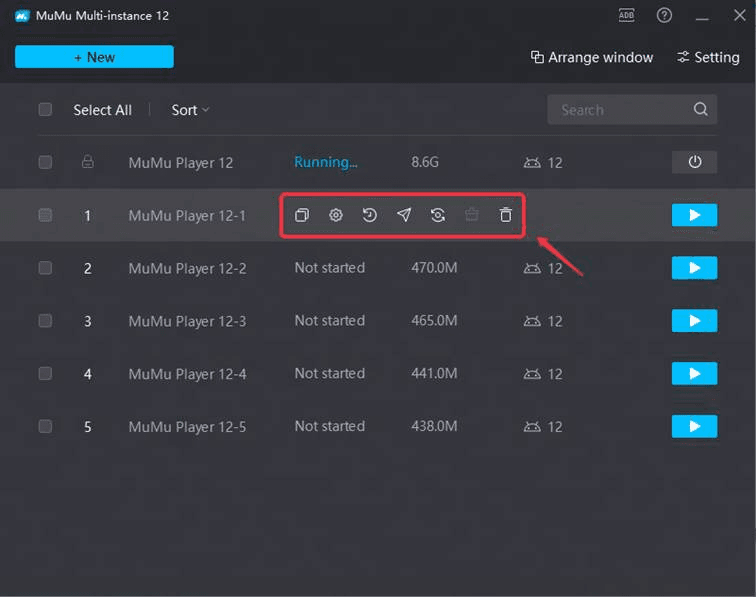Viewport: 756px width, 597px height.
Task: Check the box for MuMu Player 12-2
Action: [x=45, y=268]
